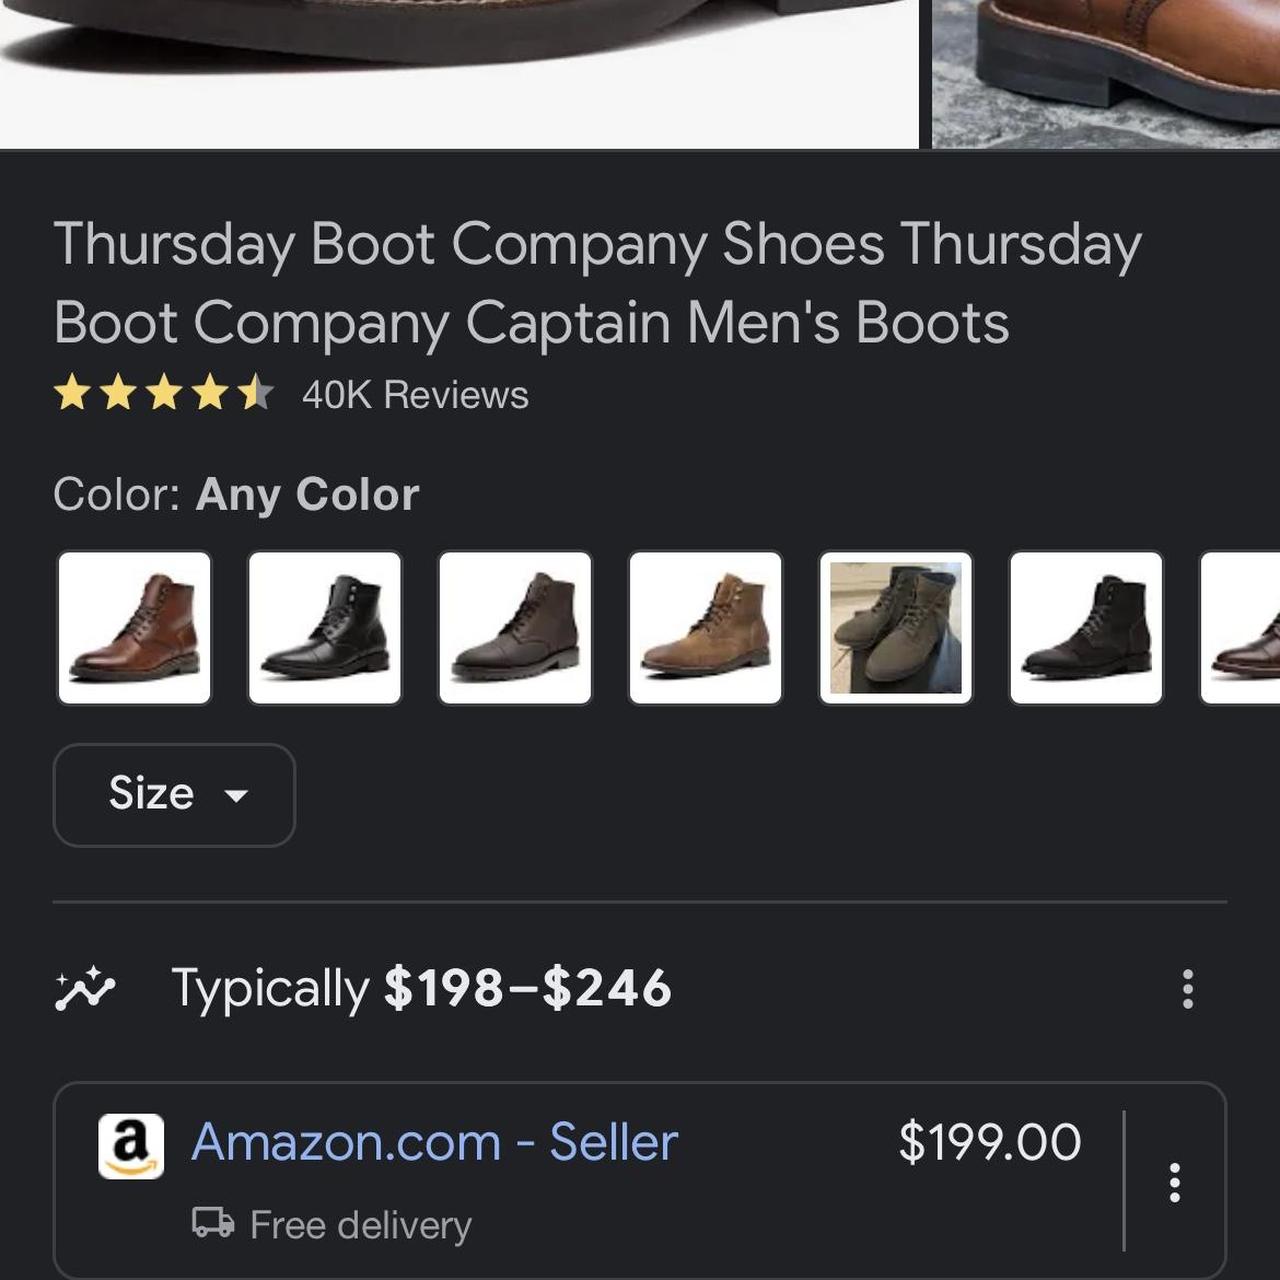Open the price insights three-dot menu
This screenshot has width=1280, height=1280.
[1187, 989]
